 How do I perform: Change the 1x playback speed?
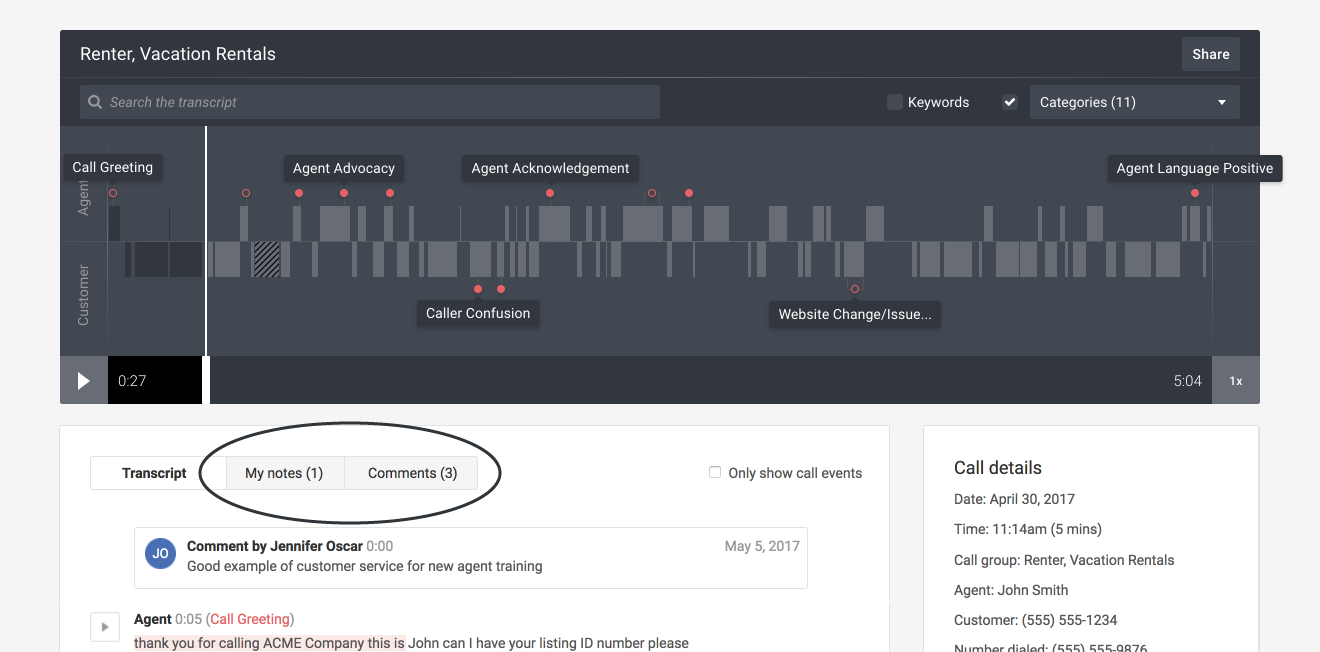(1236, 381)
